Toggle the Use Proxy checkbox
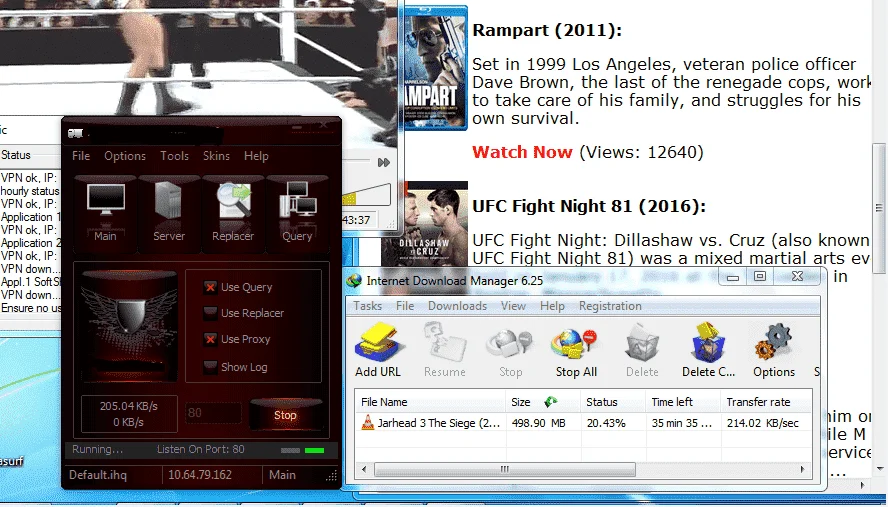888x507 pixels. click(210, 339)
